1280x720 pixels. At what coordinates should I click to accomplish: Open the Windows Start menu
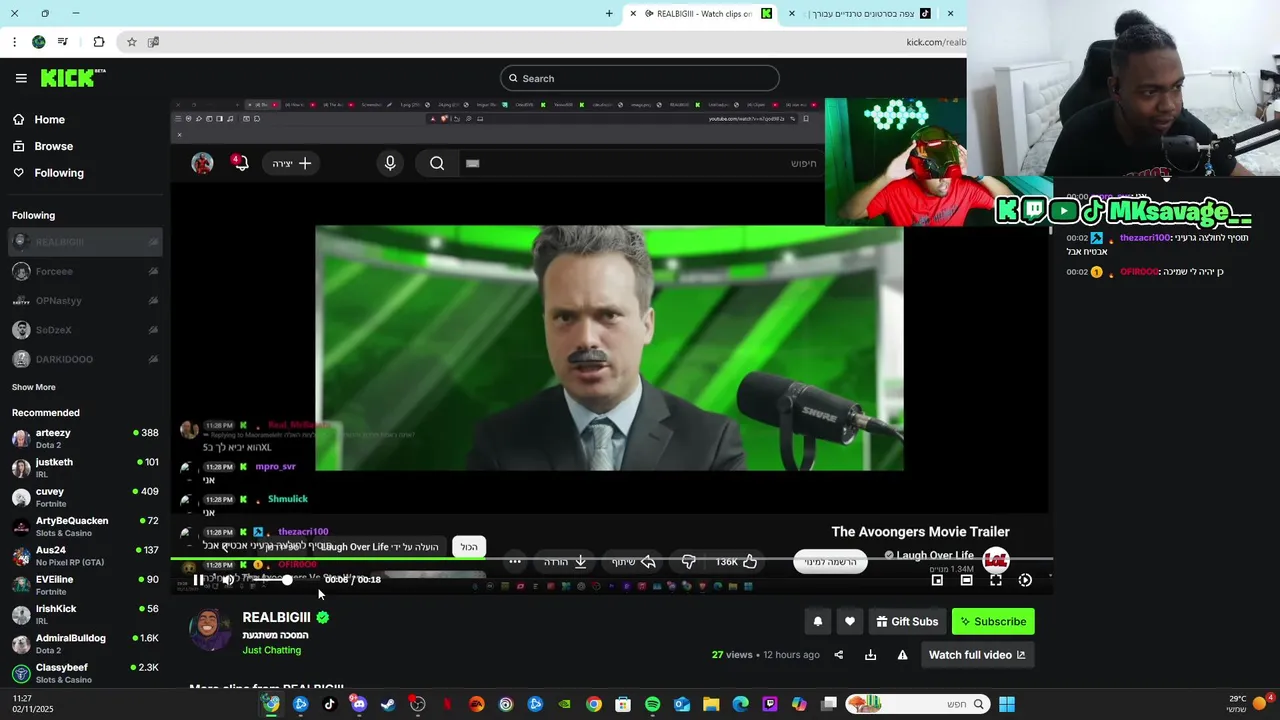pyautogui.click(x=1007, y=704)
